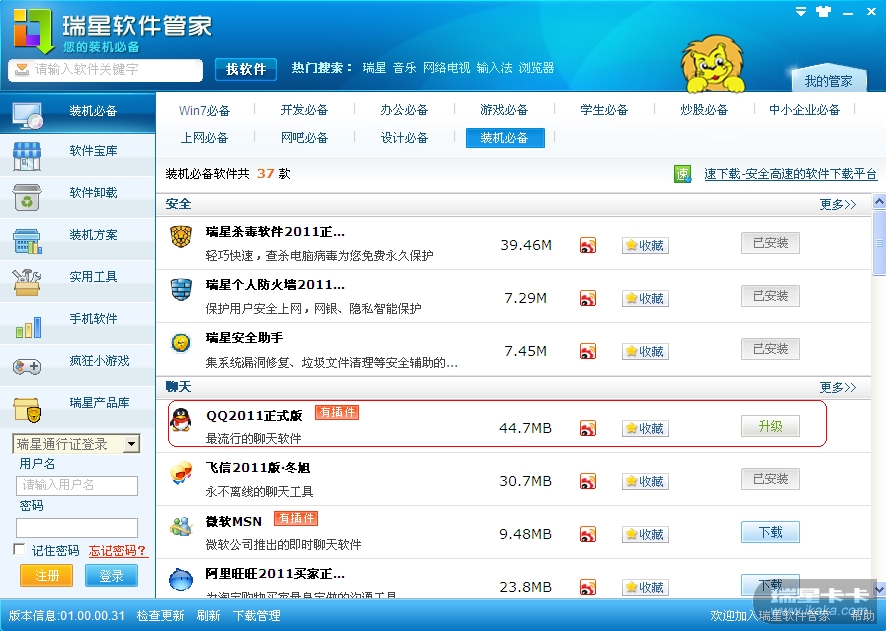Focus the software keyword search field

[x=106, y=69]
